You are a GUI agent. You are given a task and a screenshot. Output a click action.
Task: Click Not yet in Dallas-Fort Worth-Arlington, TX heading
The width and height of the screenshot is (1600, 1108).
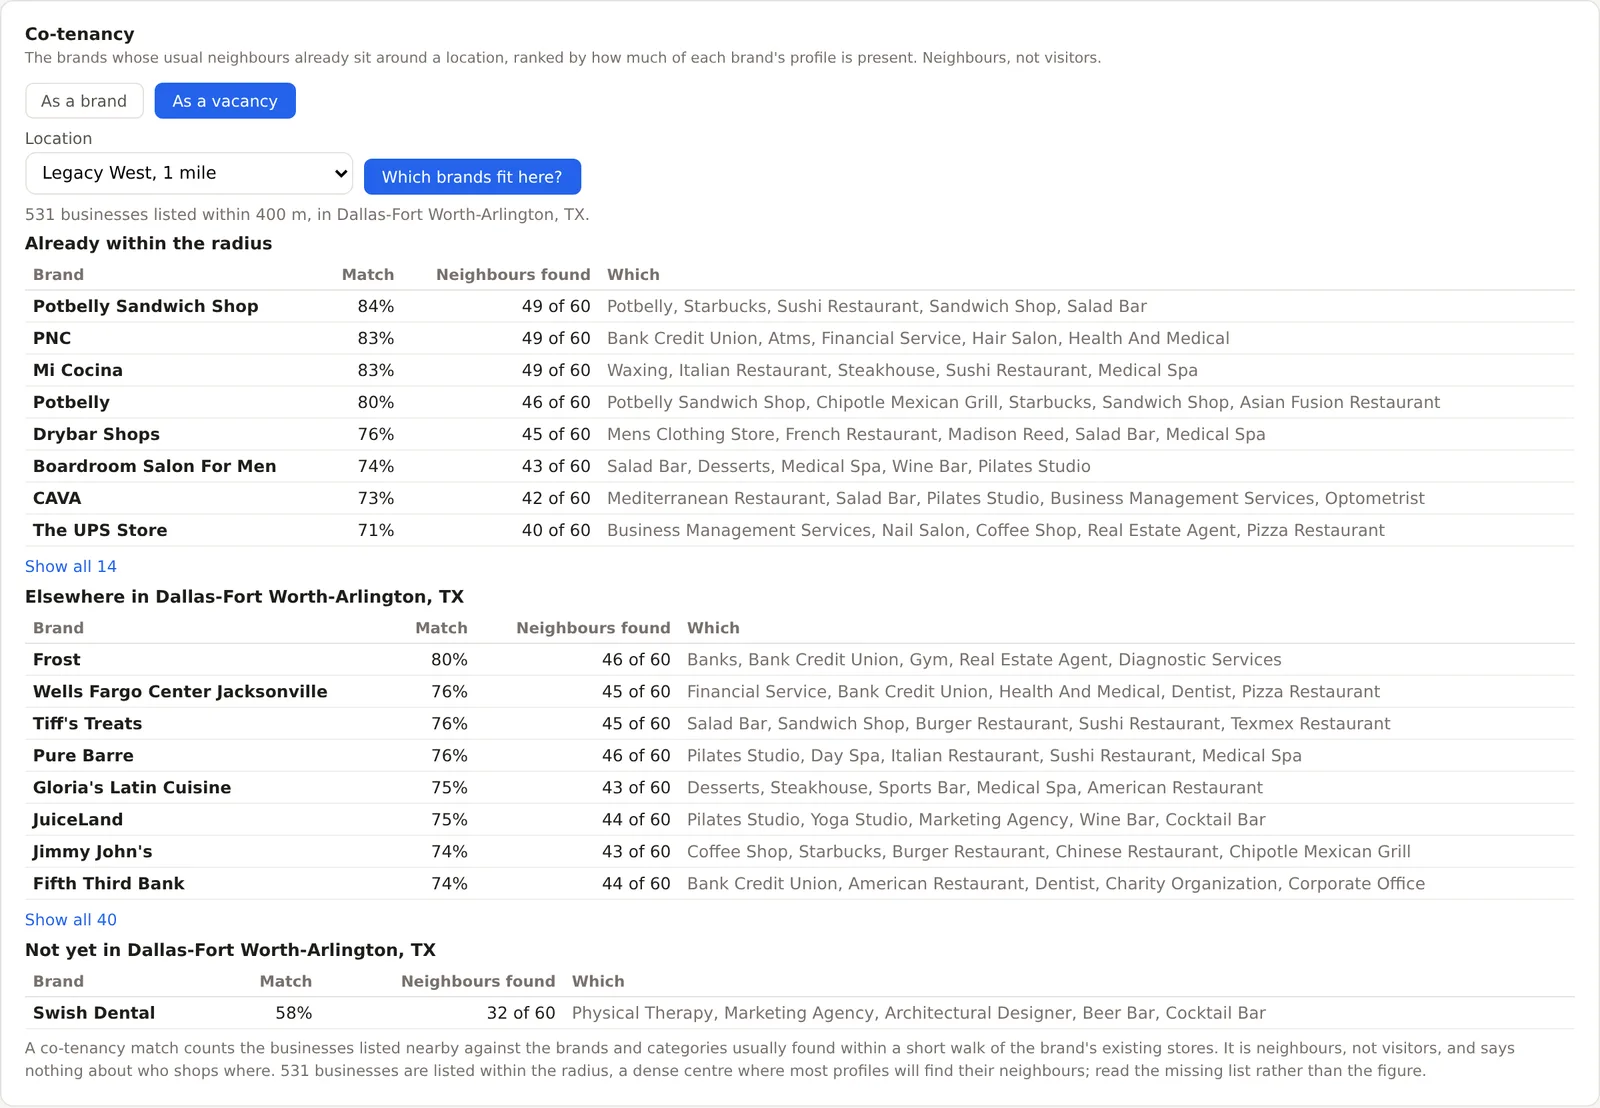tap(230, 950)
